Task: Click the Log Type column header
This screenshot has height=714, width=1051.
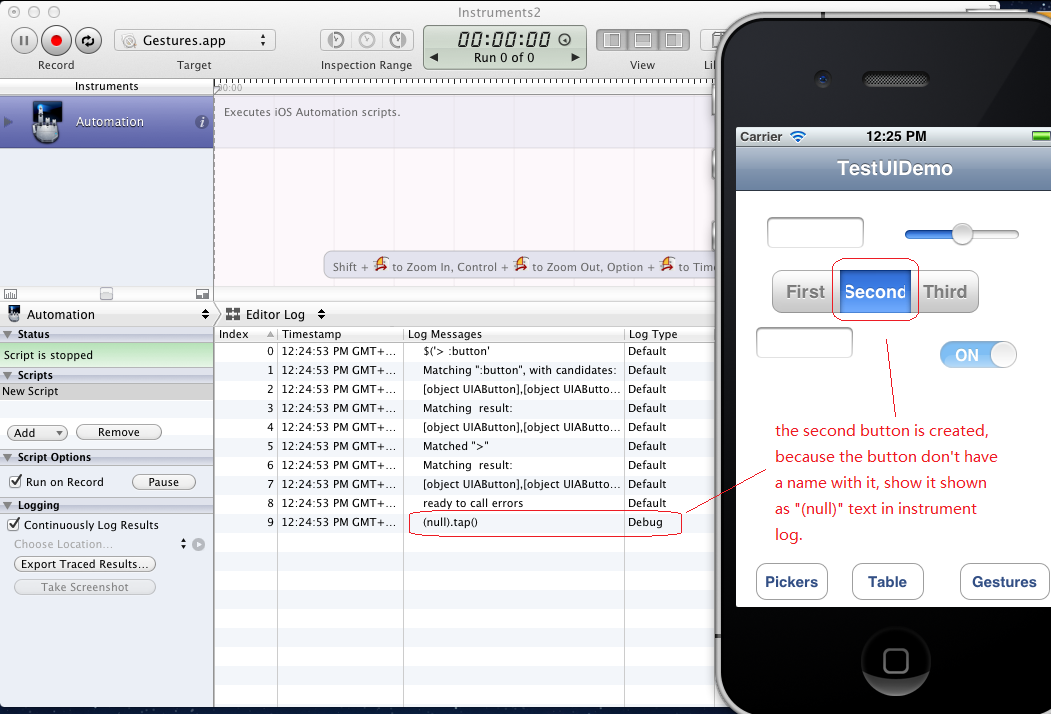Action: [669, 334]
